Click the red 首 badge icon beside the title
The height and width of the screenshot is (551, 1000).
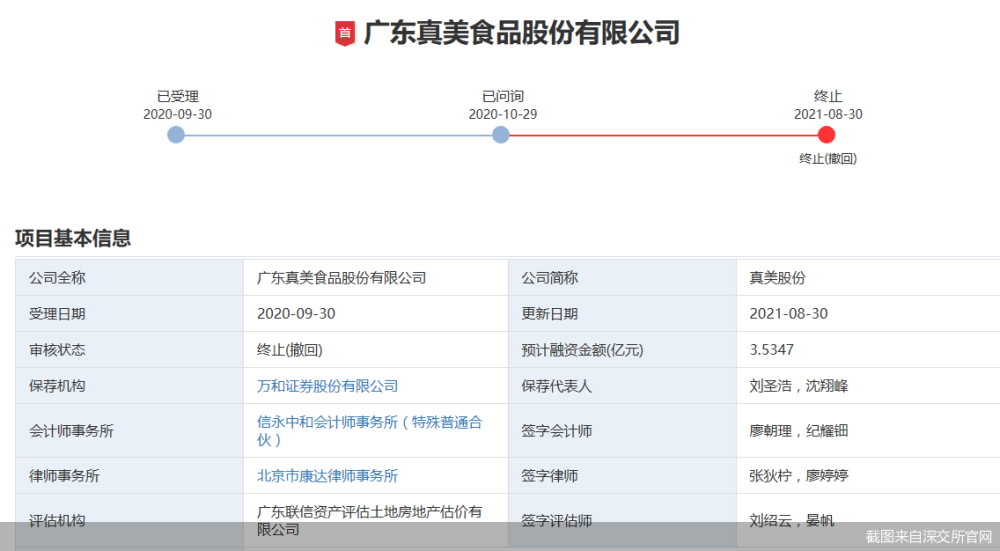[345, 33]
